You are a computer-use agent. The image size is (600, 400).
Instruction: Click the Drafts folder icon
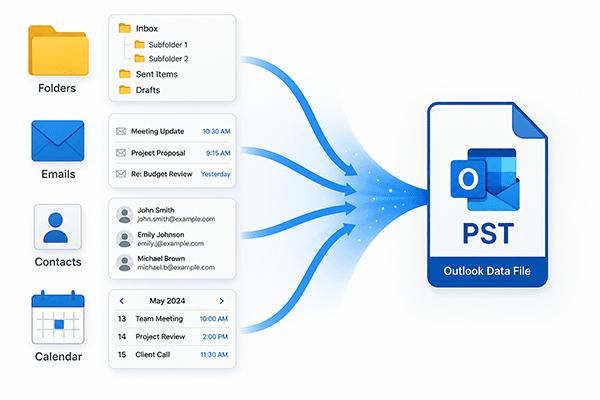coord(125,90)
